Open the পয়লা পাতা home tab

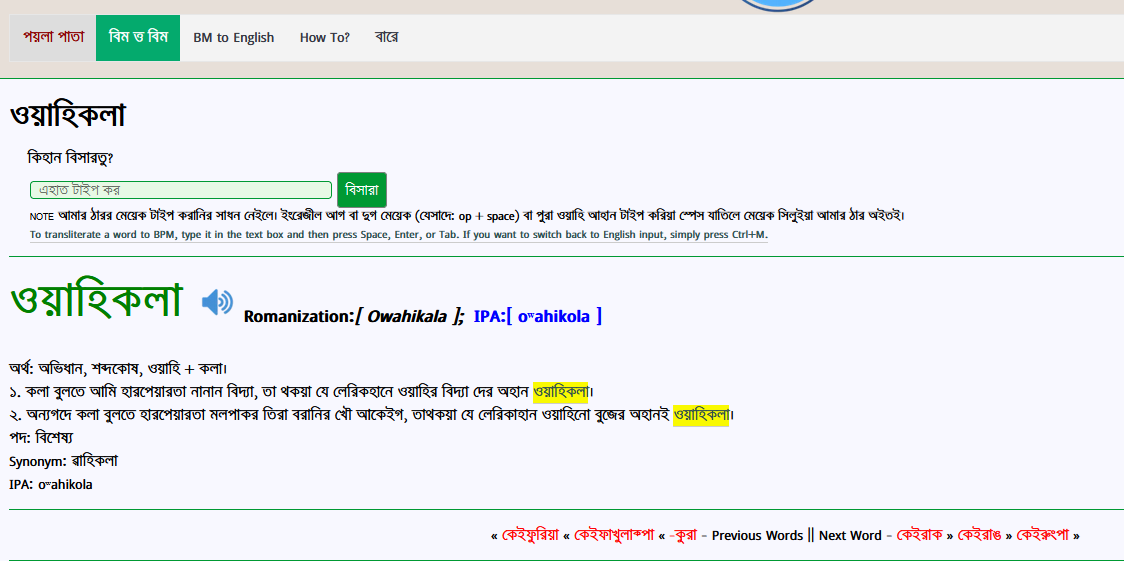point(53,37)
